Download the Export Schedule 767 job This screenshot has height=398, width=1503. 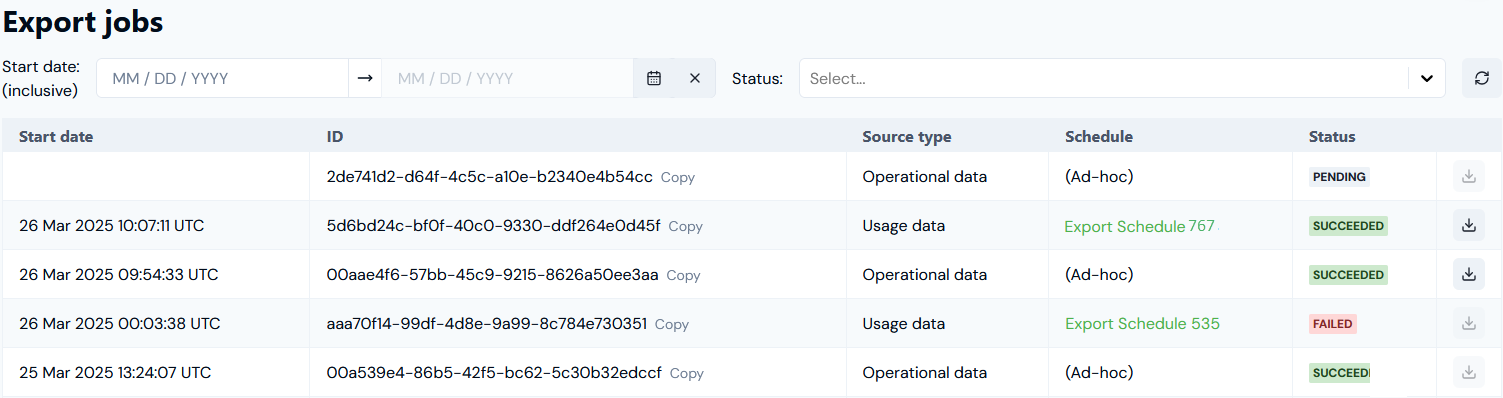(1469, 226)
